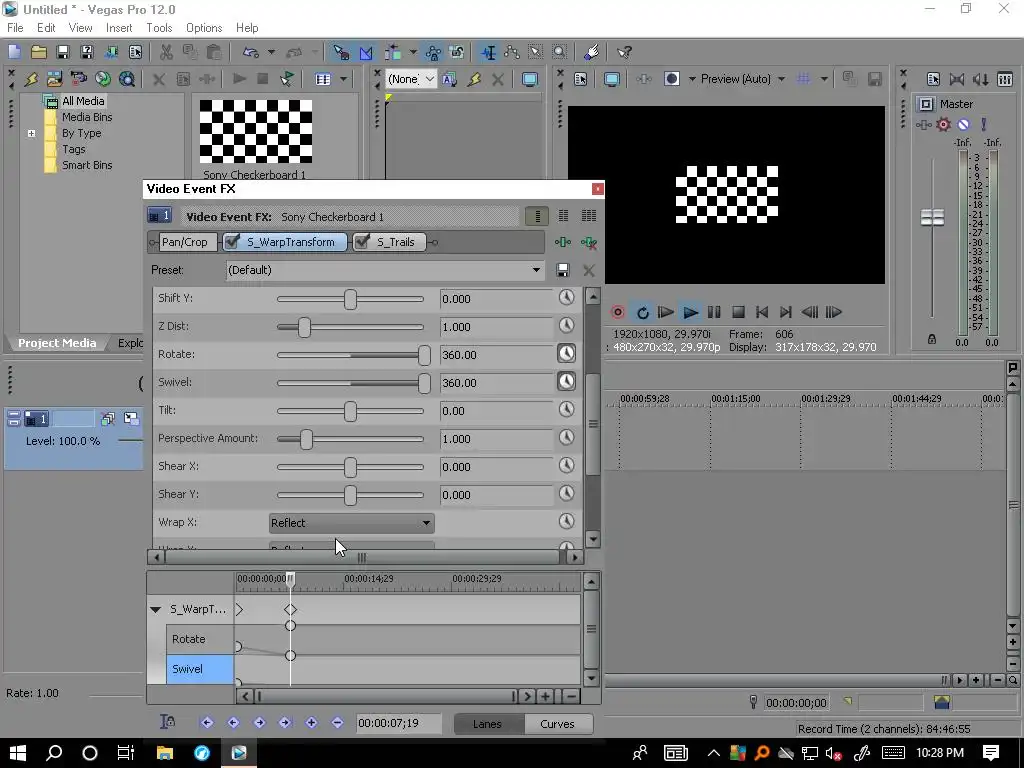1024x768 pixels.
Task: Switch keyframe view to Curves
Action: 557,724
